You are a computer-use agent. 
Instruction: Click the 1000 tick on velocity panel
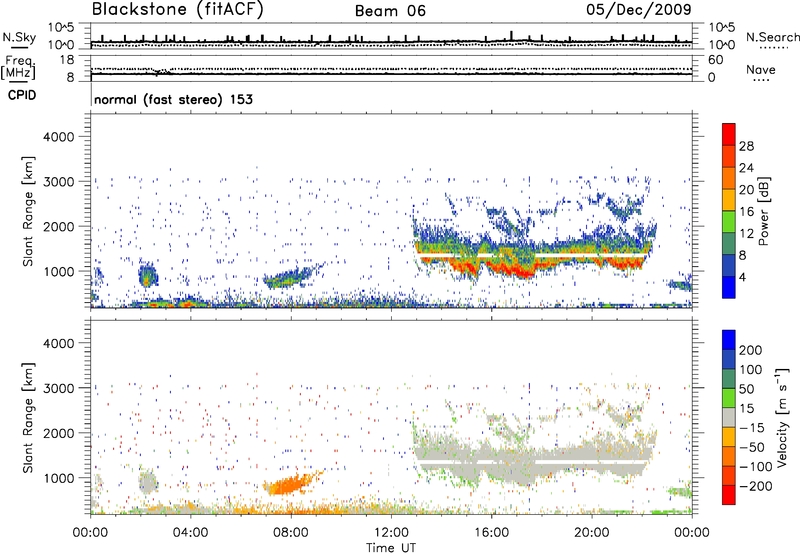click(x=59, y=477)
